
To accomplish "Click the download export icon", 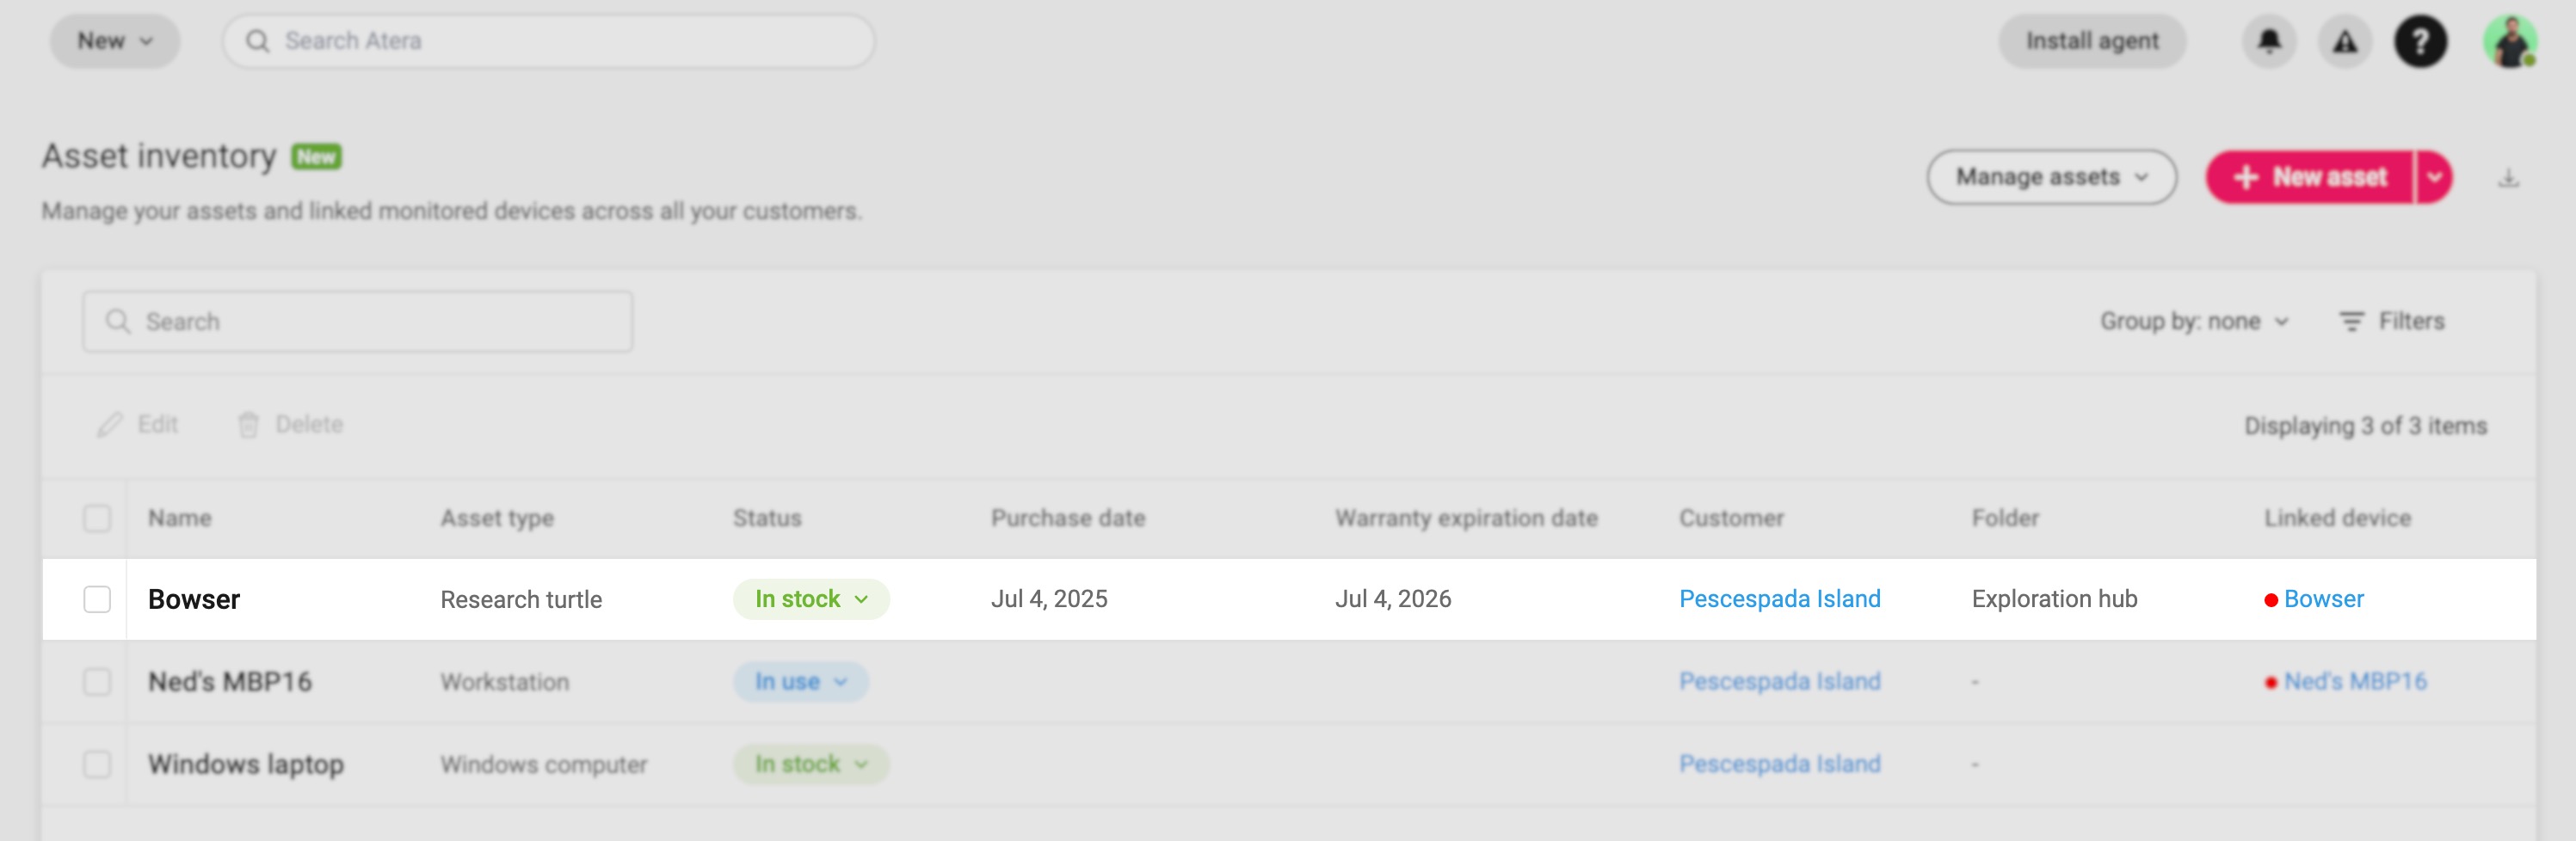I will pyautogui.click(x=2508, y=178).
